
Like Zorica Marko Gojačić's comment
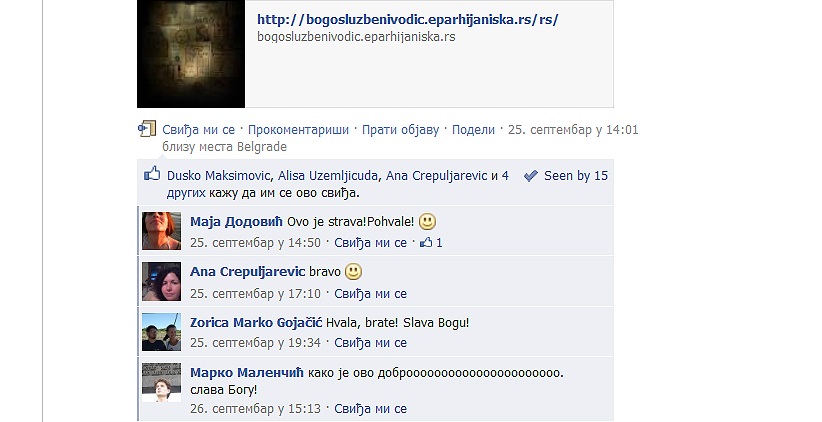[371, 343]
